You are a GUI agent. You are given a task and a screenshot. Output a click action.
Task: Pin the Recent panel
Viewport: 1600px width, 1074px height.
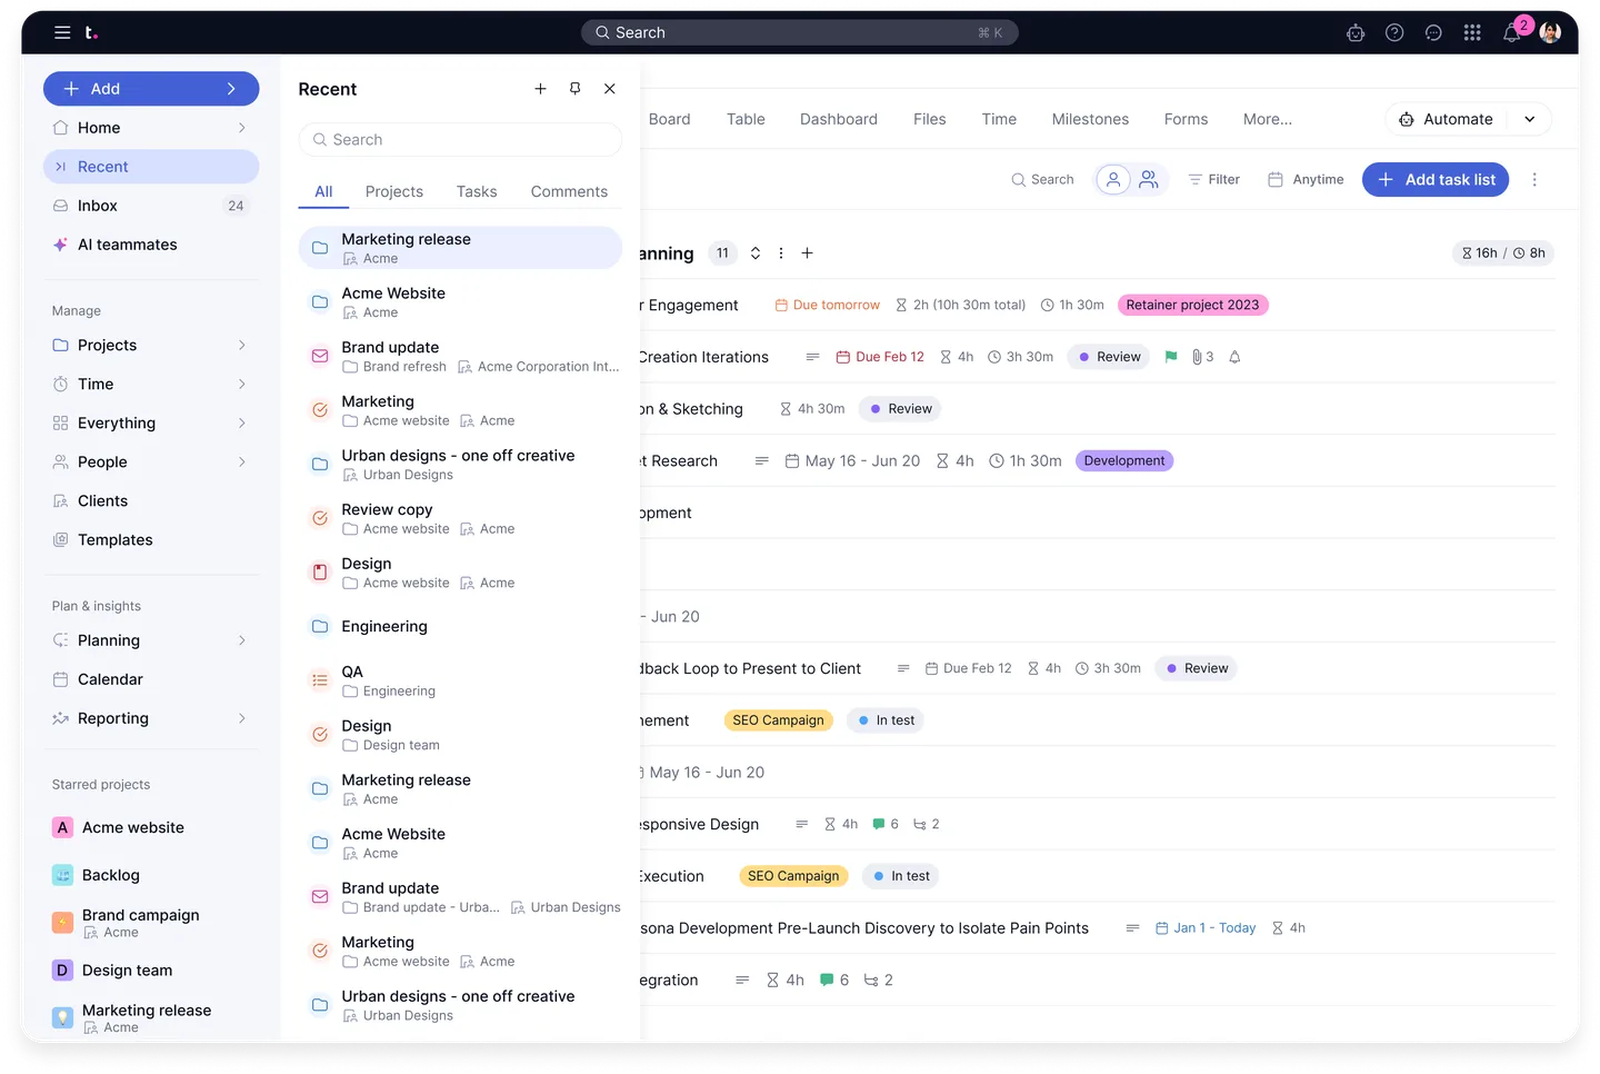pyautogui.click(x=575, y=89)
